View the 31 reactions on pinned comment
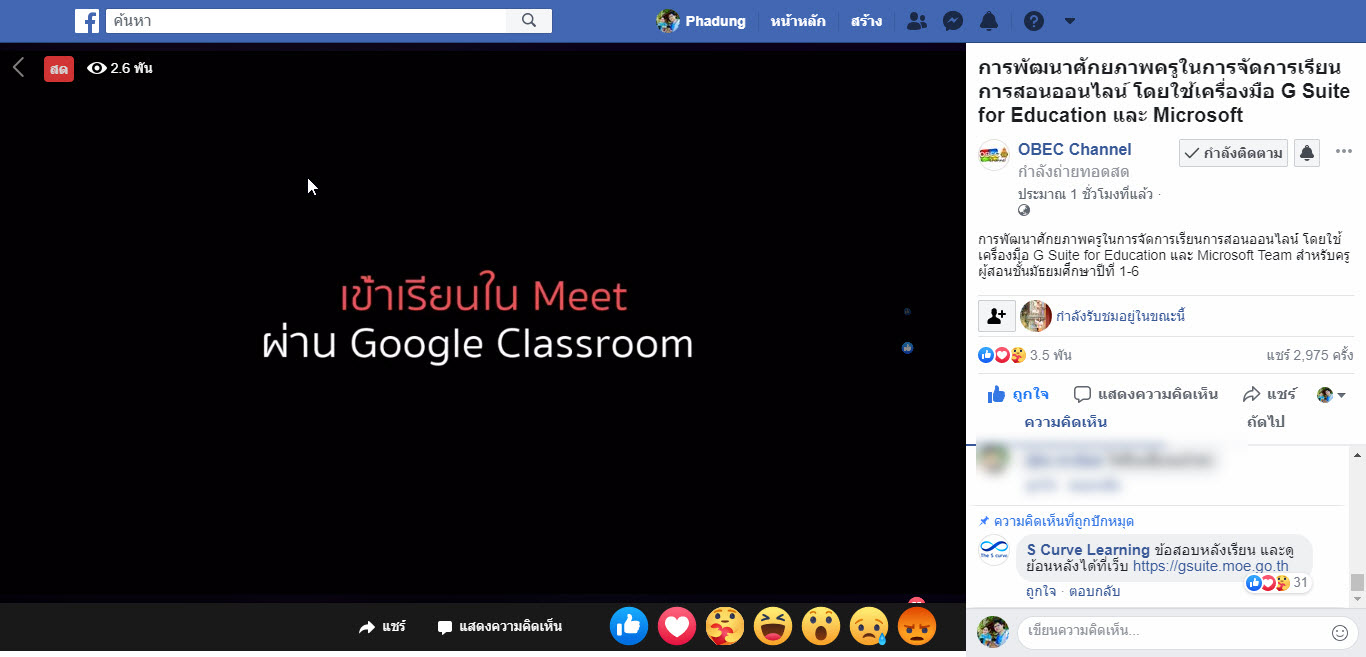 pos(1278,583)
